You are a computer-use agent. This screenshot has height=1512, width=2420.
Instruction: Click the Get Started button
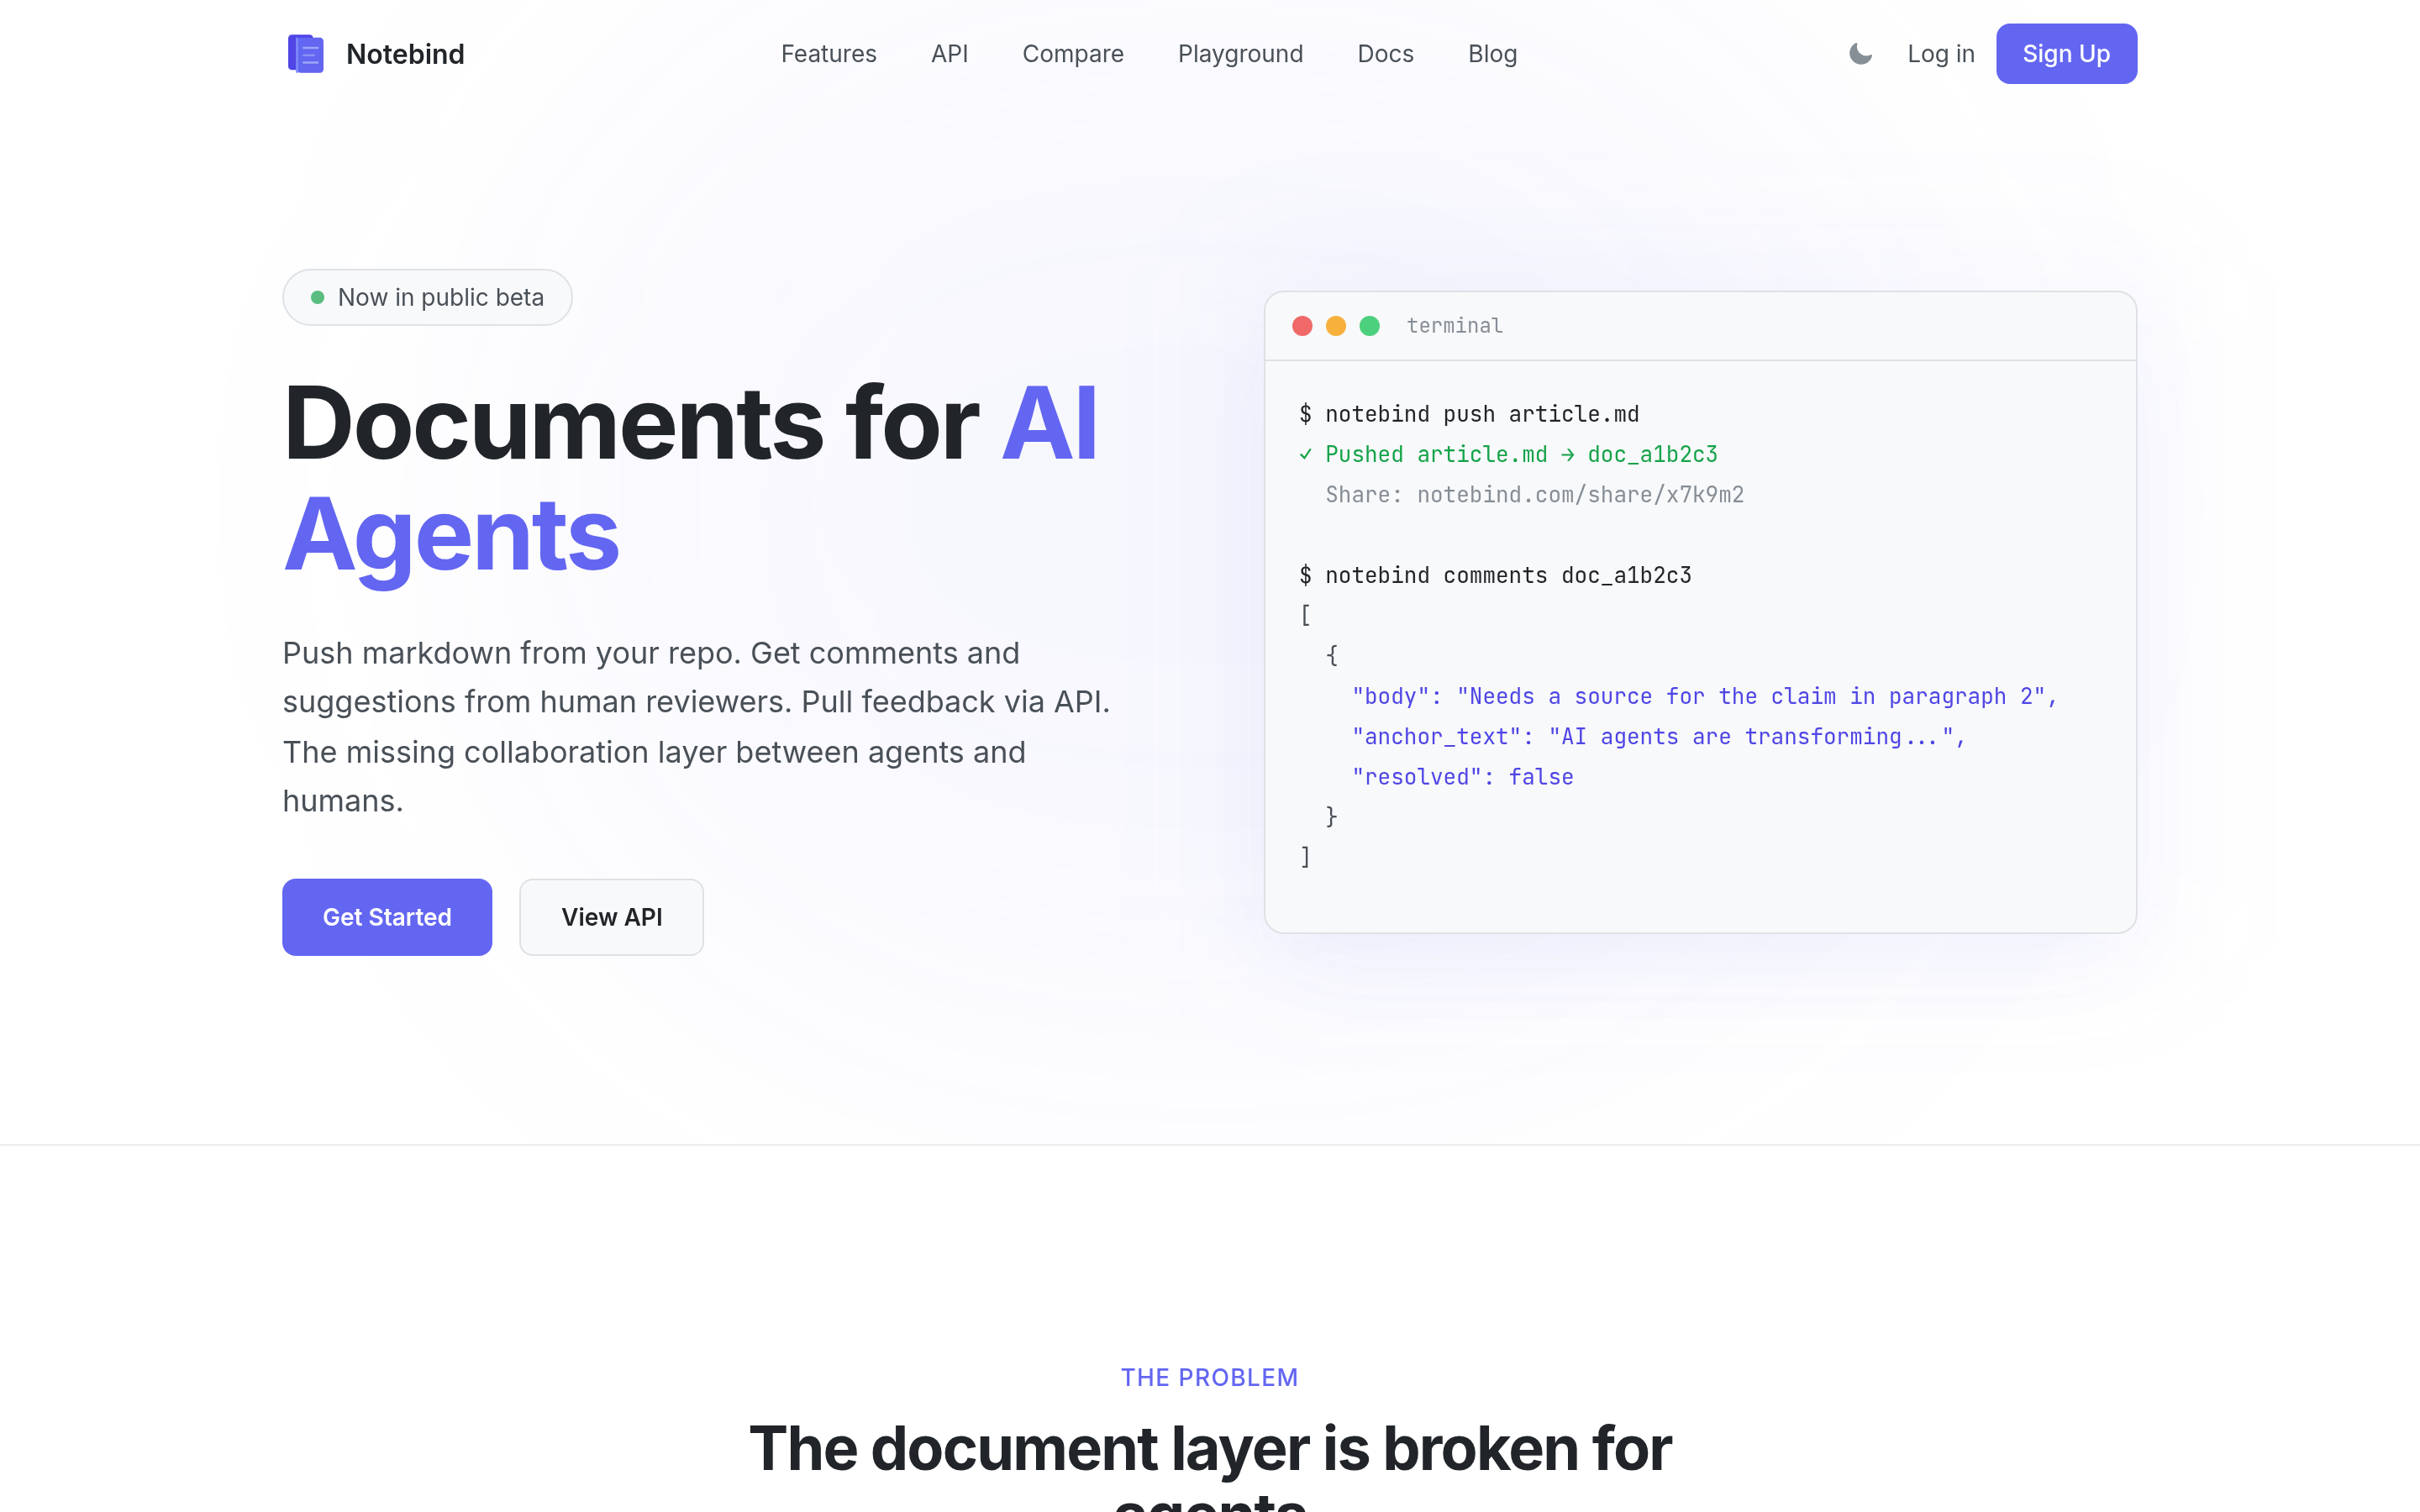click(x=387, y=917)
